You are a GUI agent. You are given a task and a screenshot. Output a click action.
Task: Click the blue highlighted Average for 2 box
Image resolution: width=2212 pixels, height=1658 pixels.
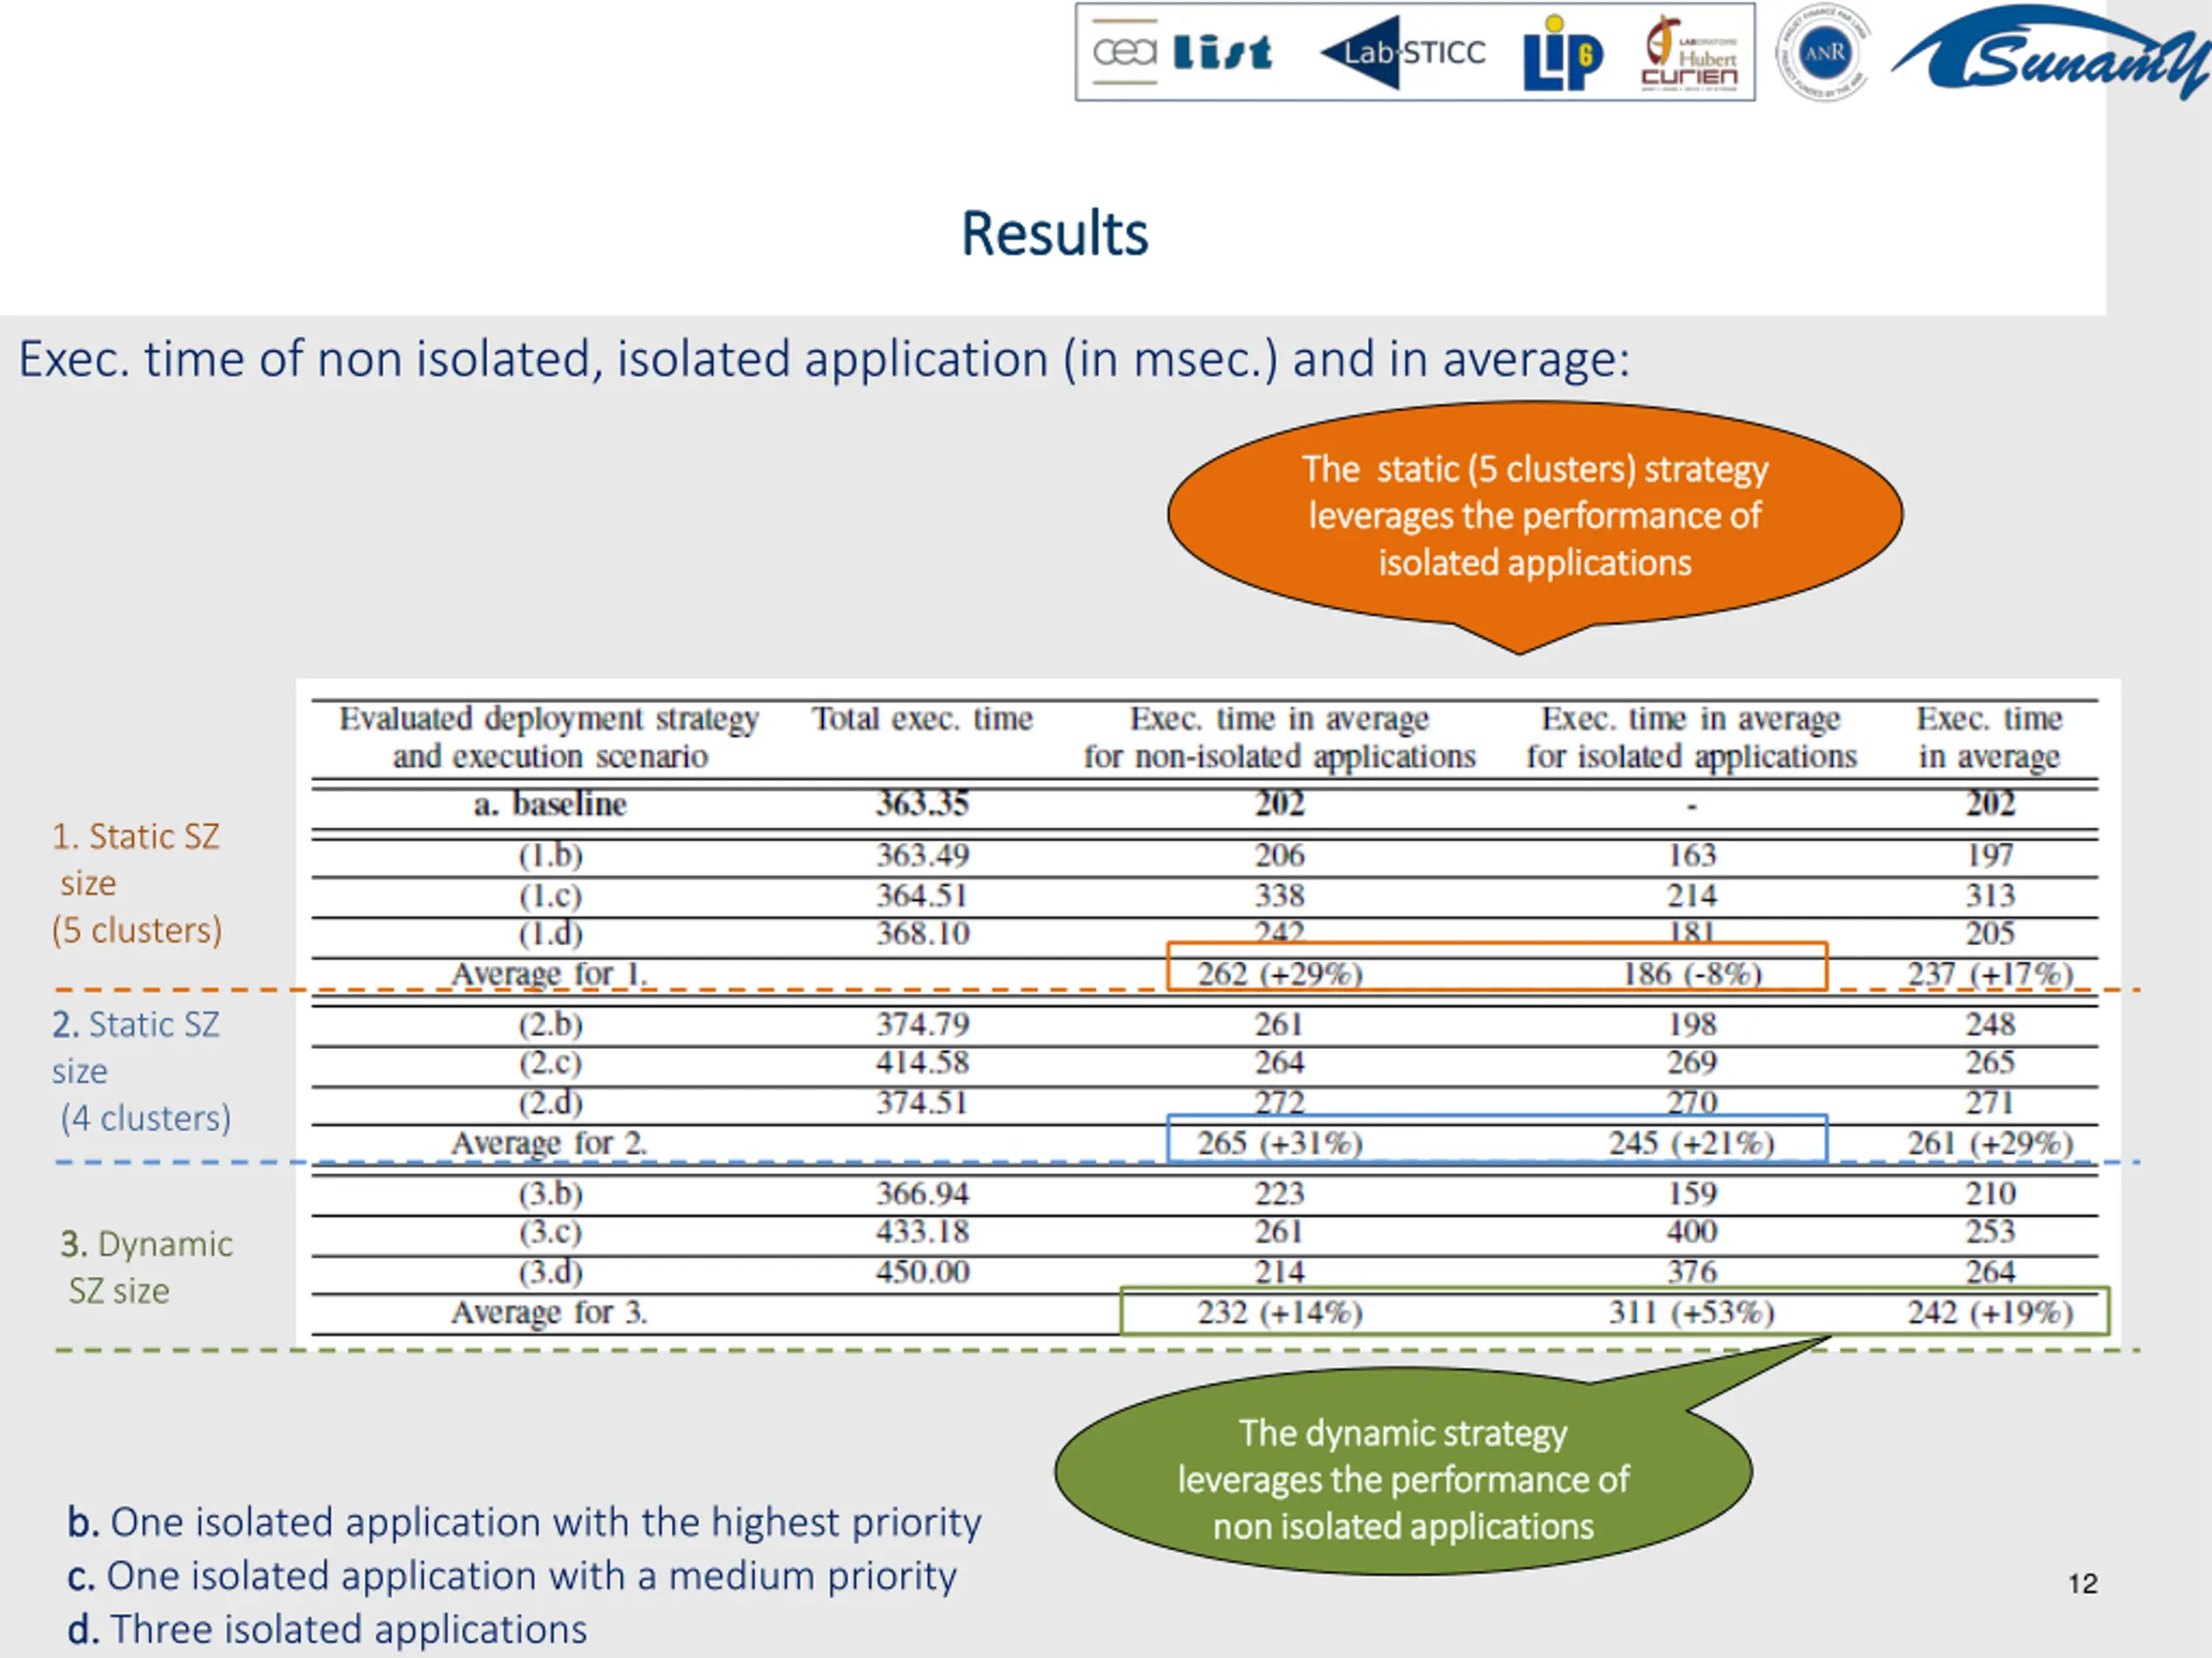[x=1497, y=1138]
